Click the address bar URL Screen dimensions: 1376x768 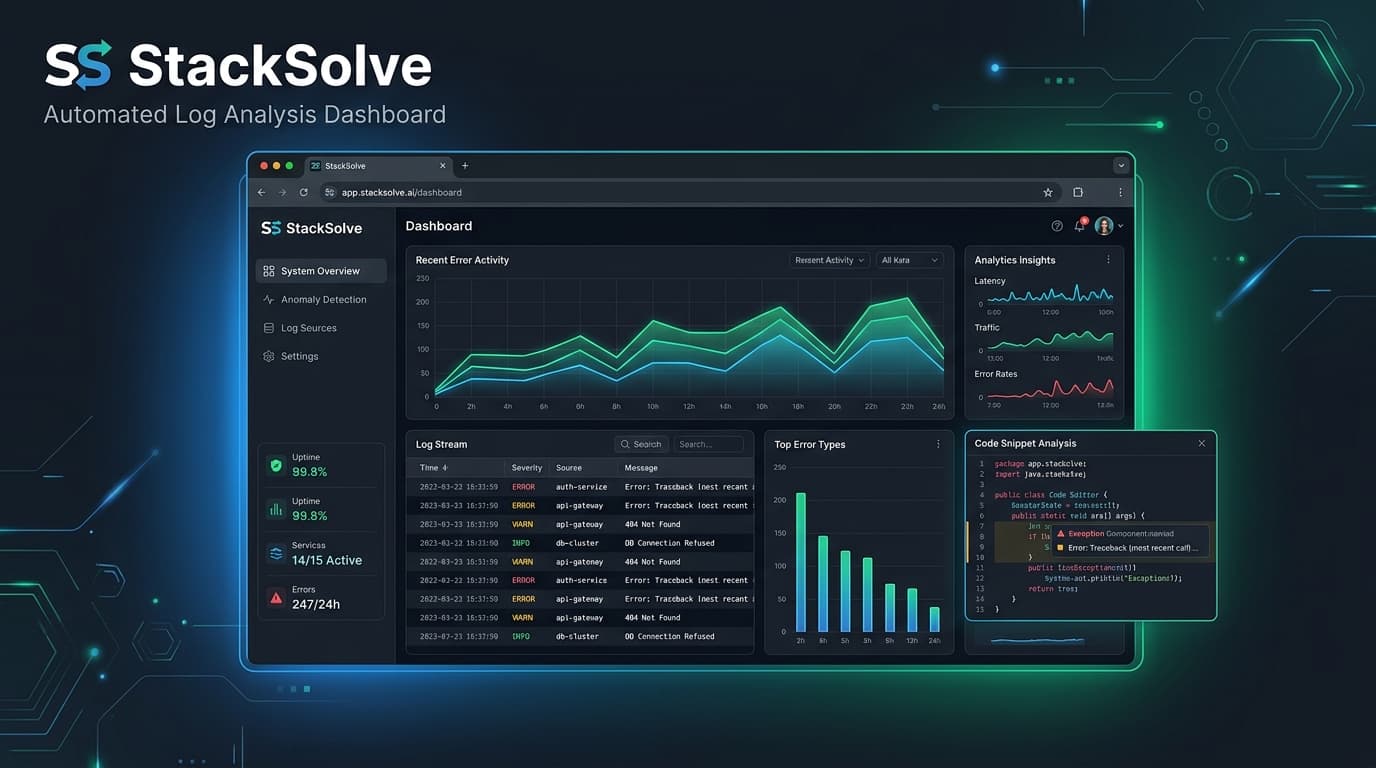point(402,192)
